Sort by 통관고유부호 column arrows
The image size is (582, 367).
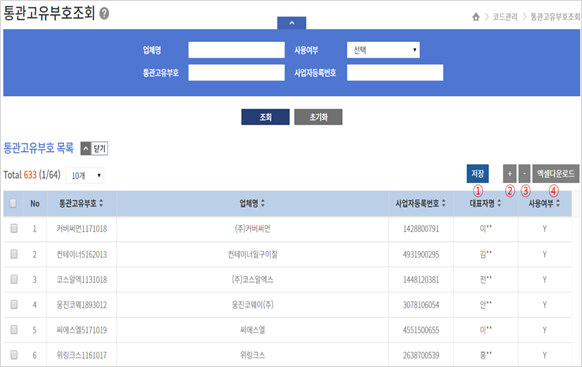click(x=101, y=203)
